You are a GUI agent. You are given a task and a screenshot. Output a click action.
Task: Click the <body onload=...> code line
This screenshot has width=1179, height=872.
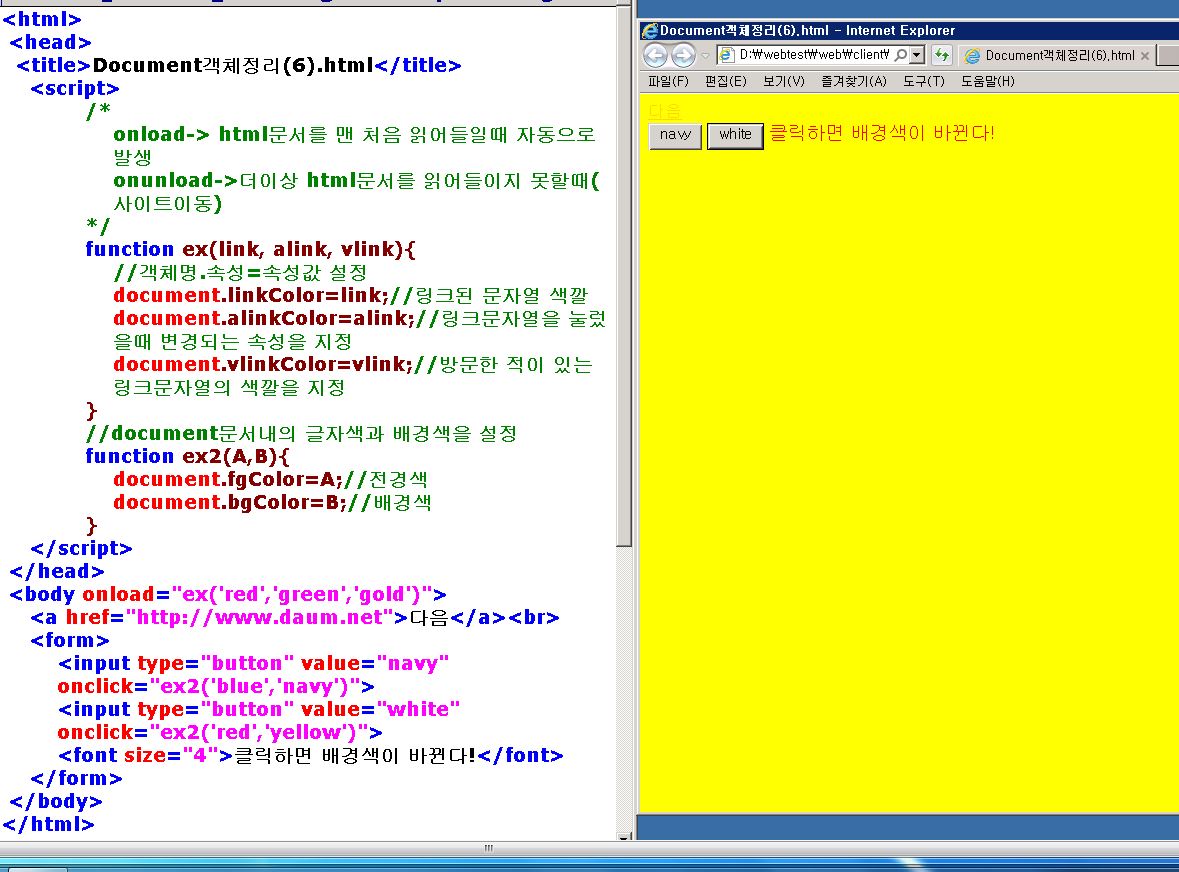pyautogui.click(x=228, y=595)
